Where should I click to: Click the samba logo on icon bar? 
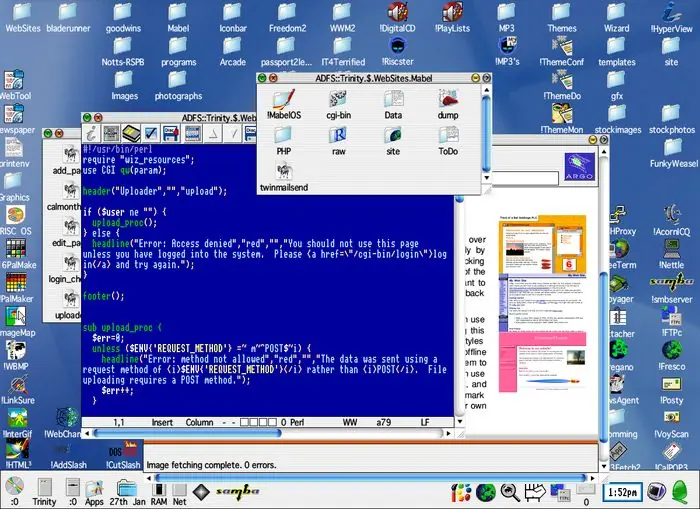coord(237,491)
